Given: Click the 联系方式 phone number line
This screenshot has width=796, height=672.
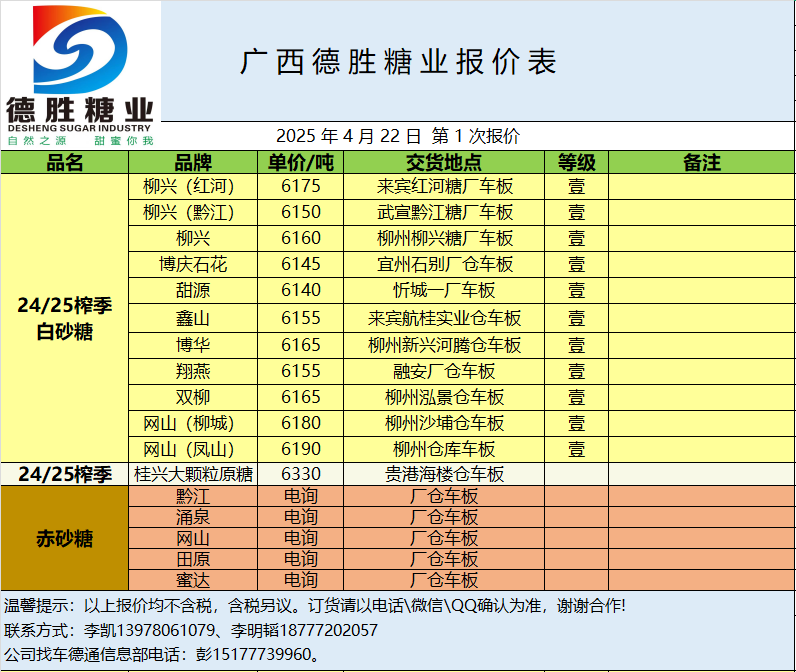Looking at the screenshot, I should (x=192, y=631).
